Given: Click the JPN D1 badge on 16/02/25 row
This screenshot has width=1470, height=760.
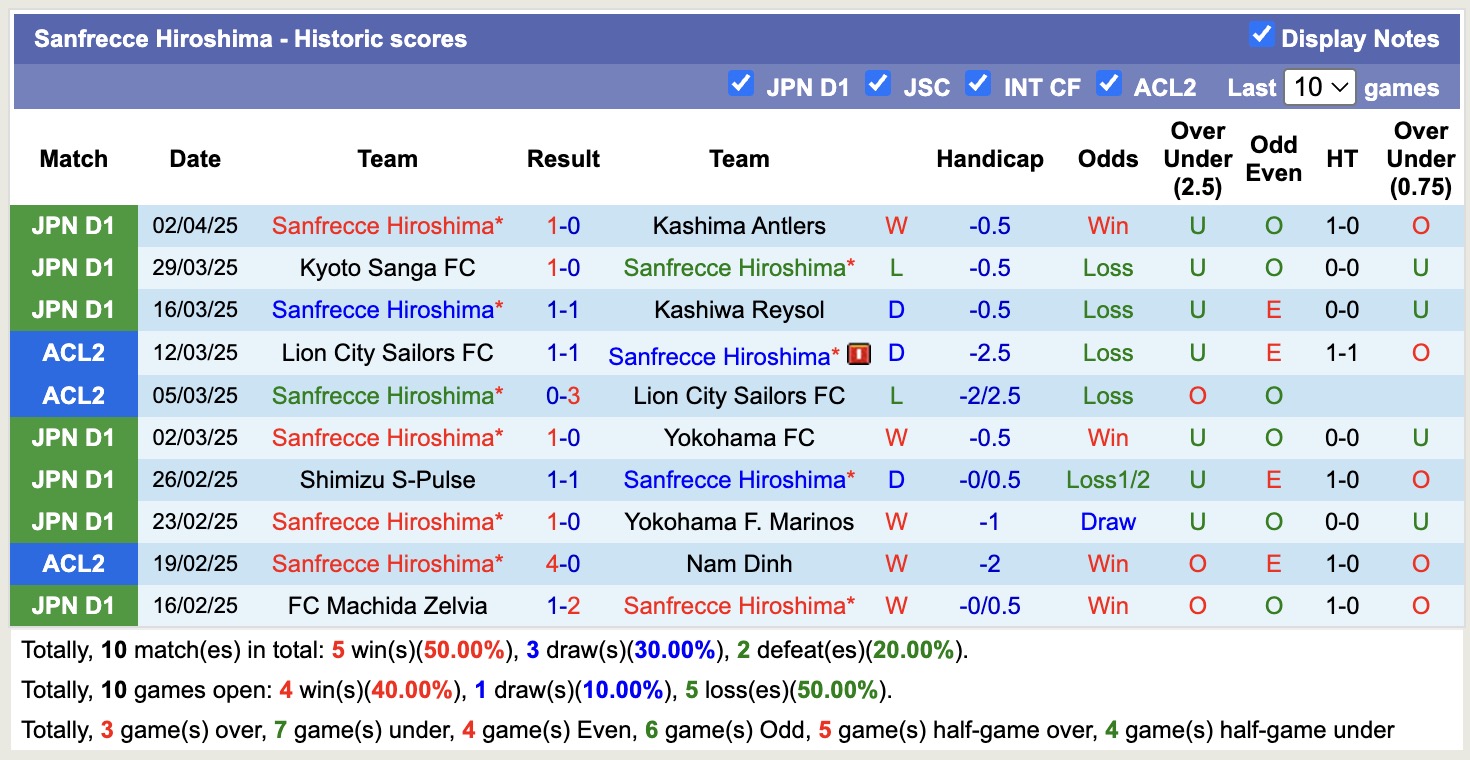Looking at the screenshot, I should [x=74, y=605].
